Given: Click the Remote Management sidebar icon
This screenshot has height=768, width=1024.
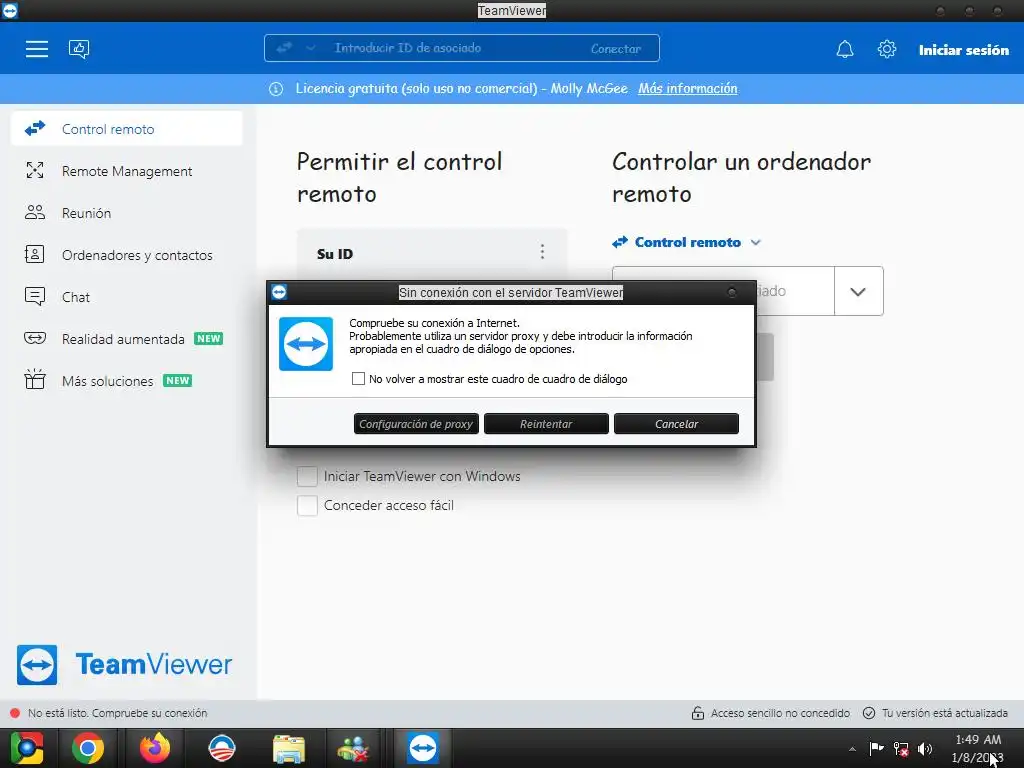Looking at the screenshot, I should [x=35, y=170].
